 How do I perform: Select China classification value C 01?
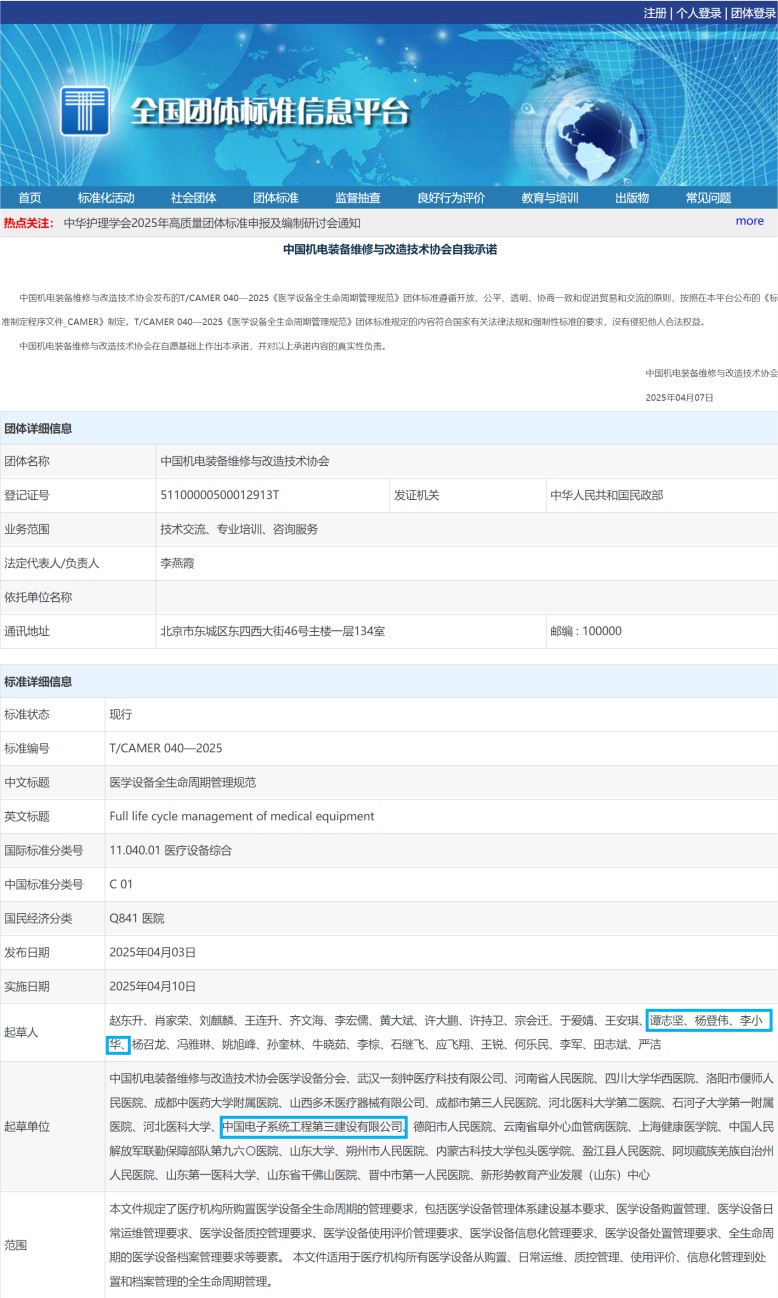point(121,884)
